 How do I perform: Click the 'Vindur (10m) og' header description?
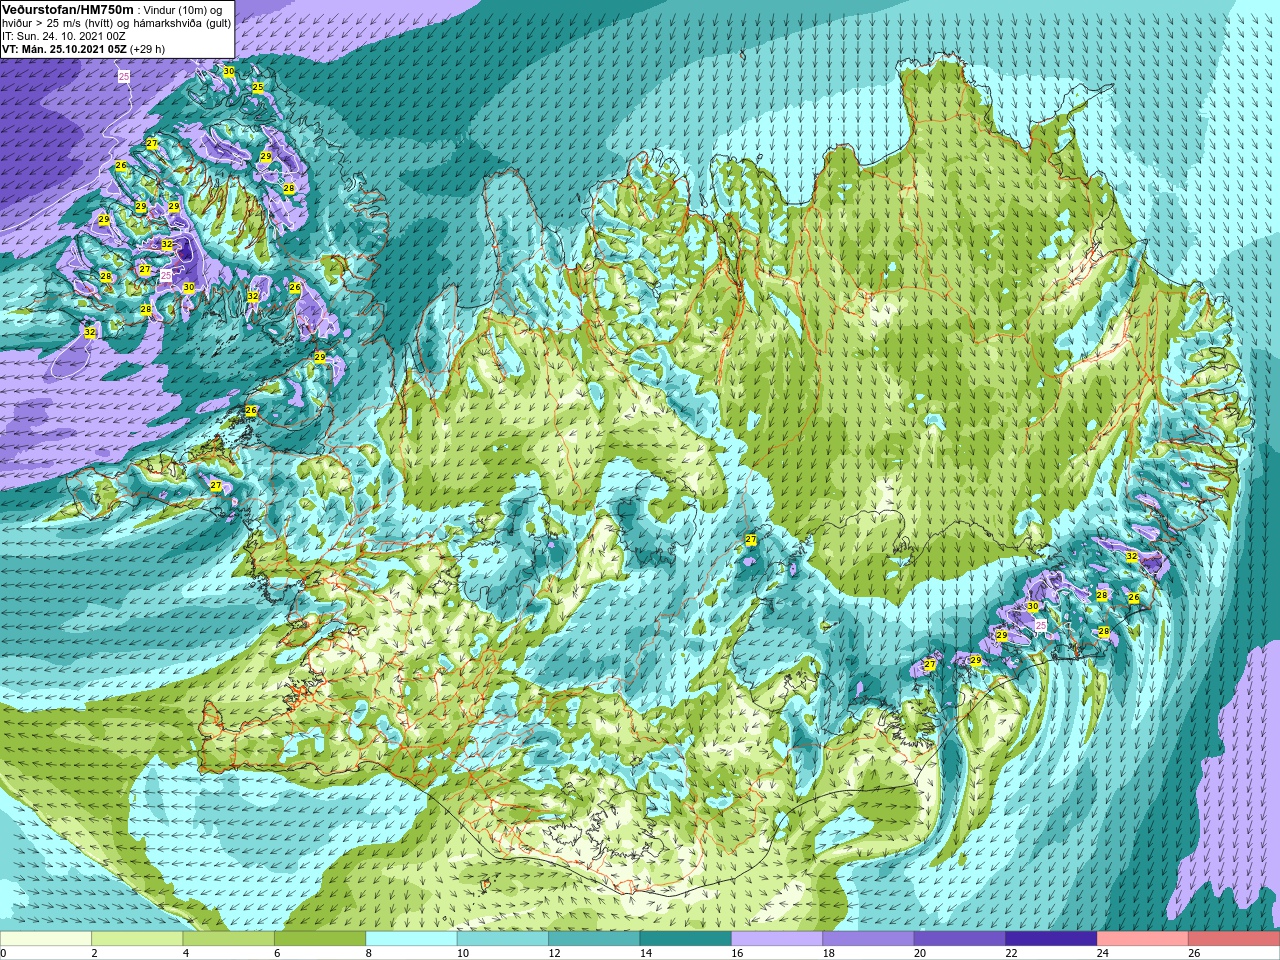point(184,10)
